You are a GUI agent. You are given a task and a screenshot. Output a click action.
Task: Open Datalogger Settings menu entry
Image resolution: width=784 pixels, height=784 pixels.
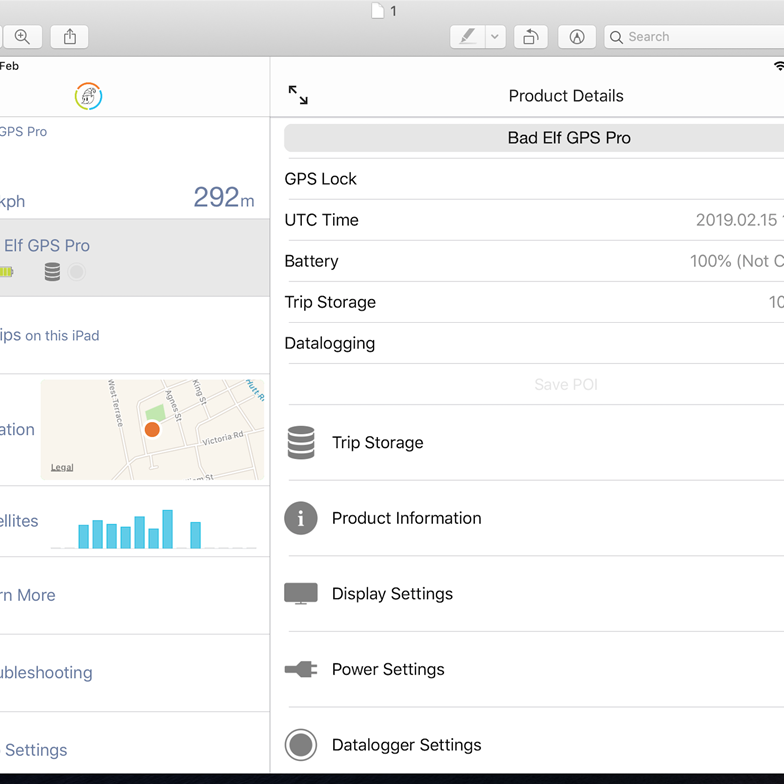pyautogui.click(x=534, y=745)
